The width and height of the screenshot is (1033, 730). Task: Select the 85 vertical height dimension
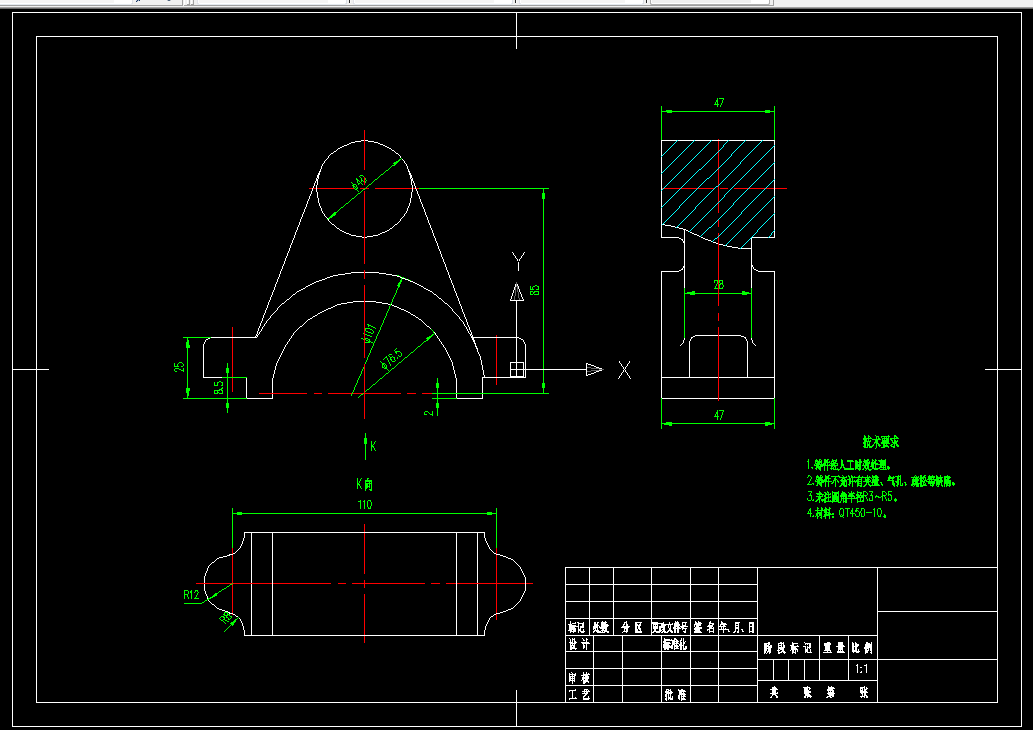coord(535,289)
